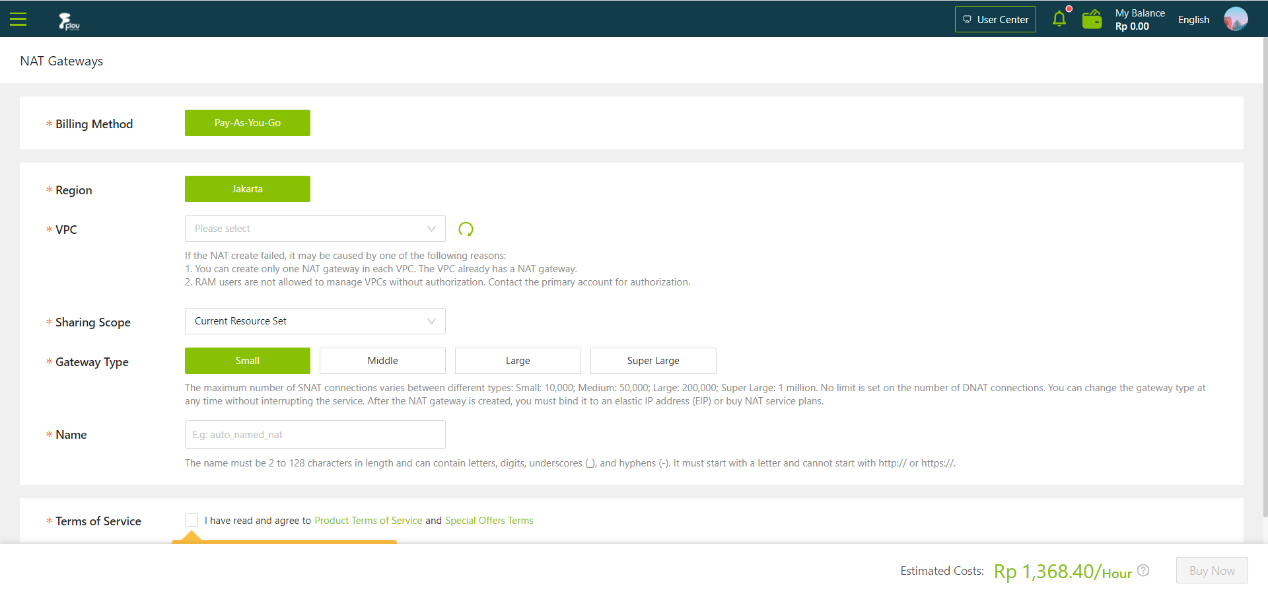
Task: Open the User Center
Action: coord(995,20)
